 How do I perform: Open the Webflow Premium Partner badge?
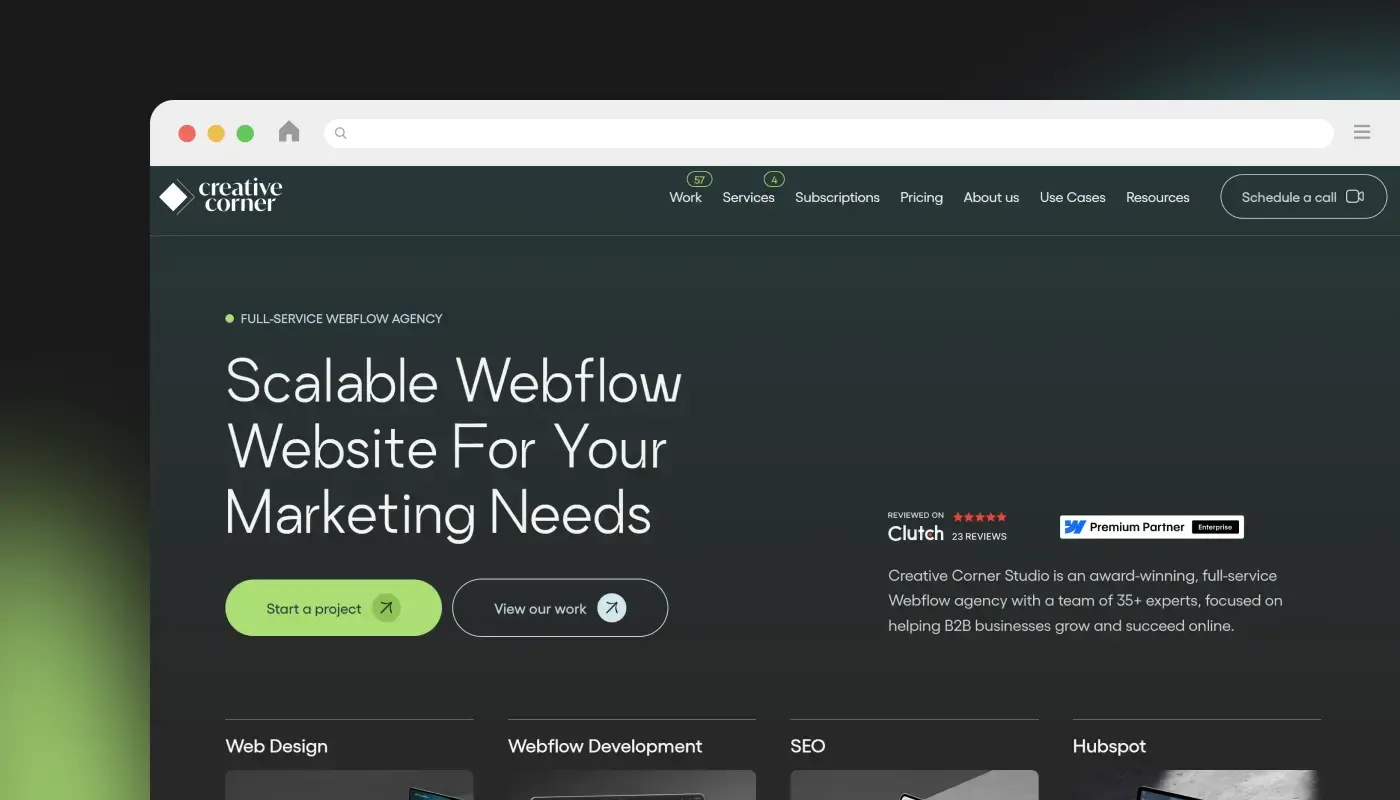coord(1152,527)
